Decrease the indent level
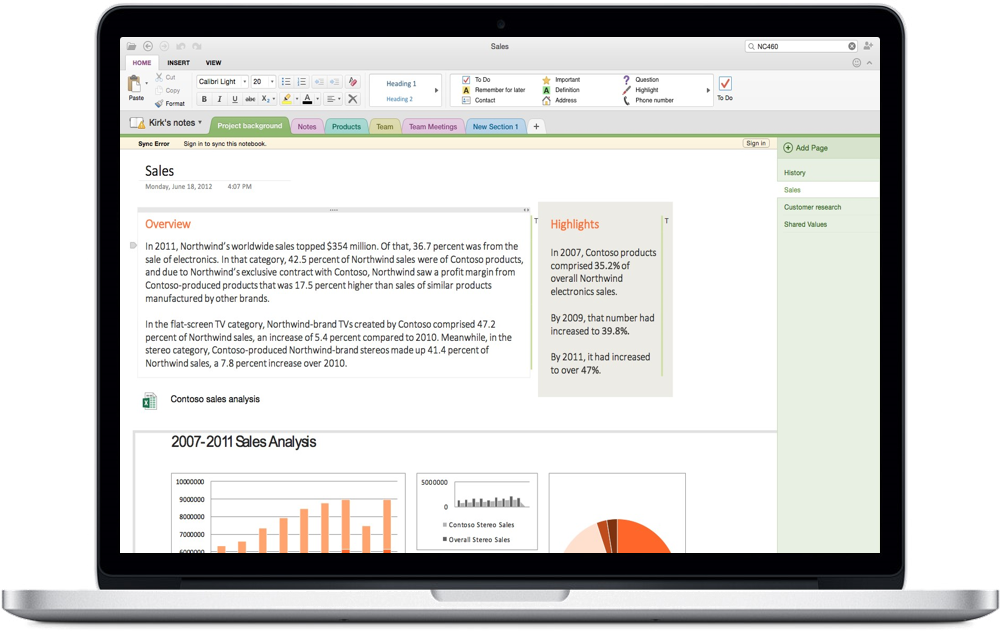The width and height of the screenshot is (1003, 637). click(x=319, y=82)
